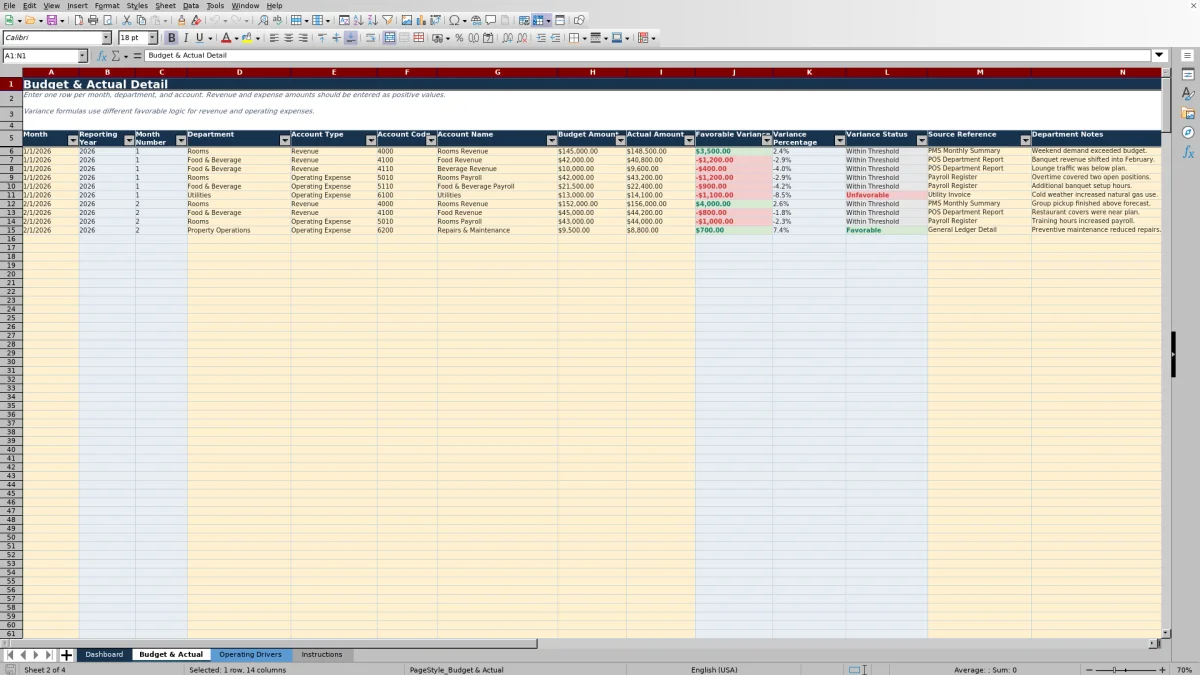The image size is (1200, 675).
Task: Click the Copy icon
Action: pos(141,20)
